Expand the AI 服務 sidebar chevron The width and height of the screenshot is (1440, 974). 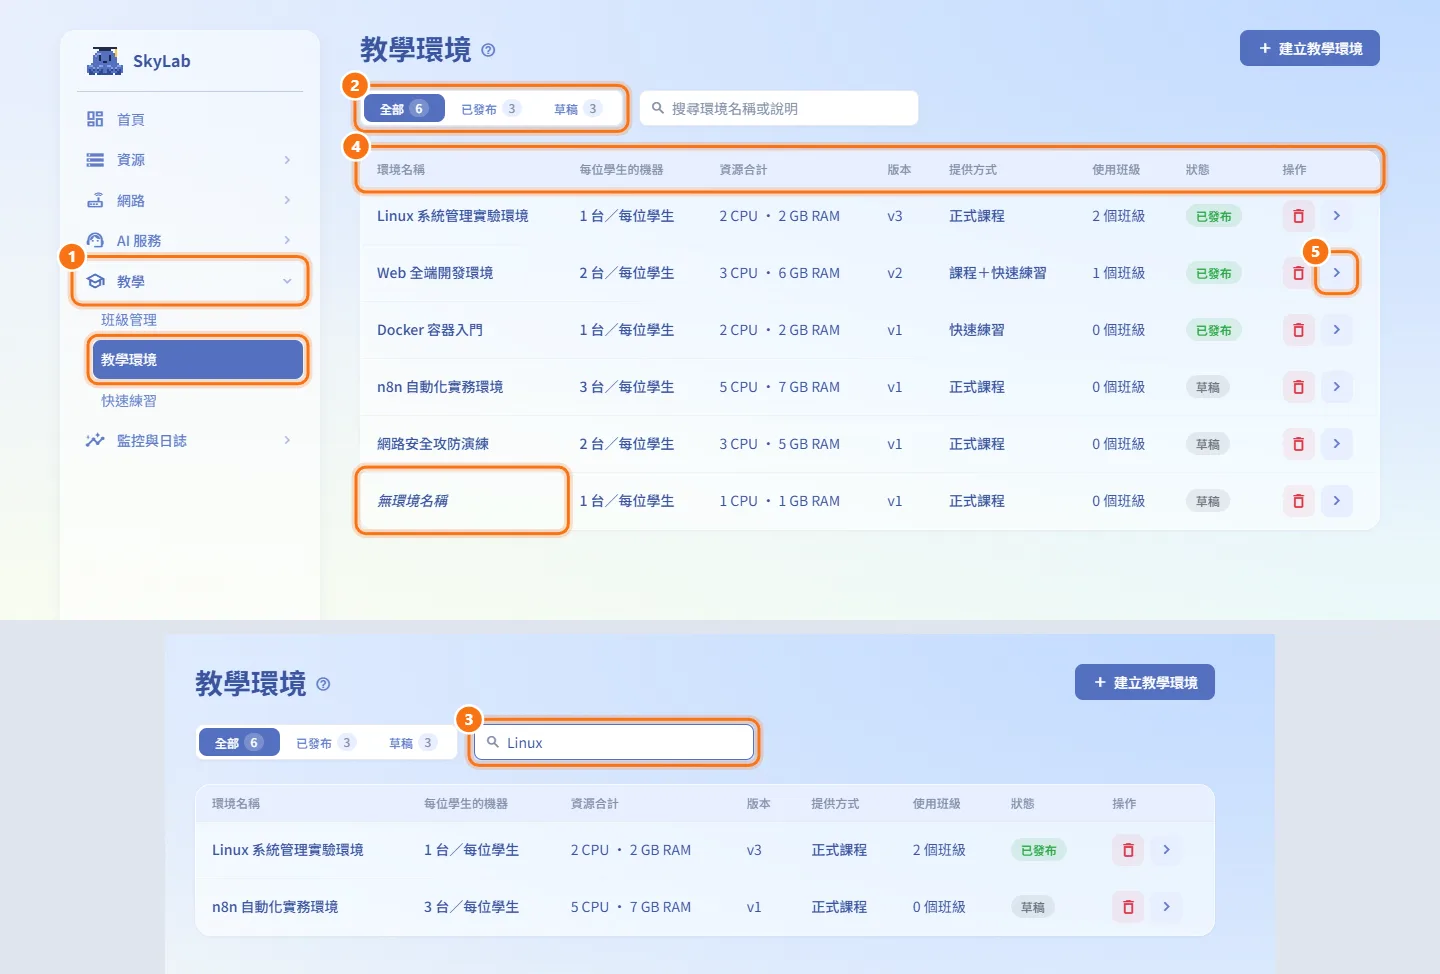287,240
